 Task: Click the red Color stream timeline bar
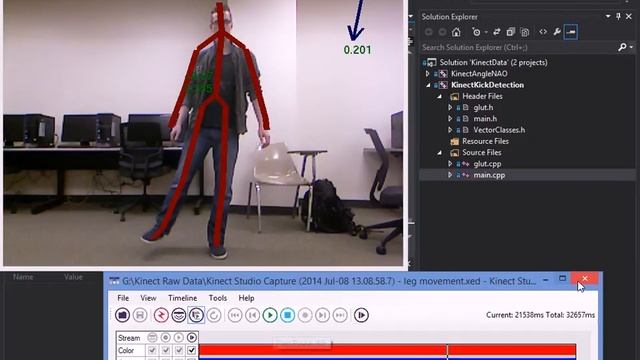point(387,350)
